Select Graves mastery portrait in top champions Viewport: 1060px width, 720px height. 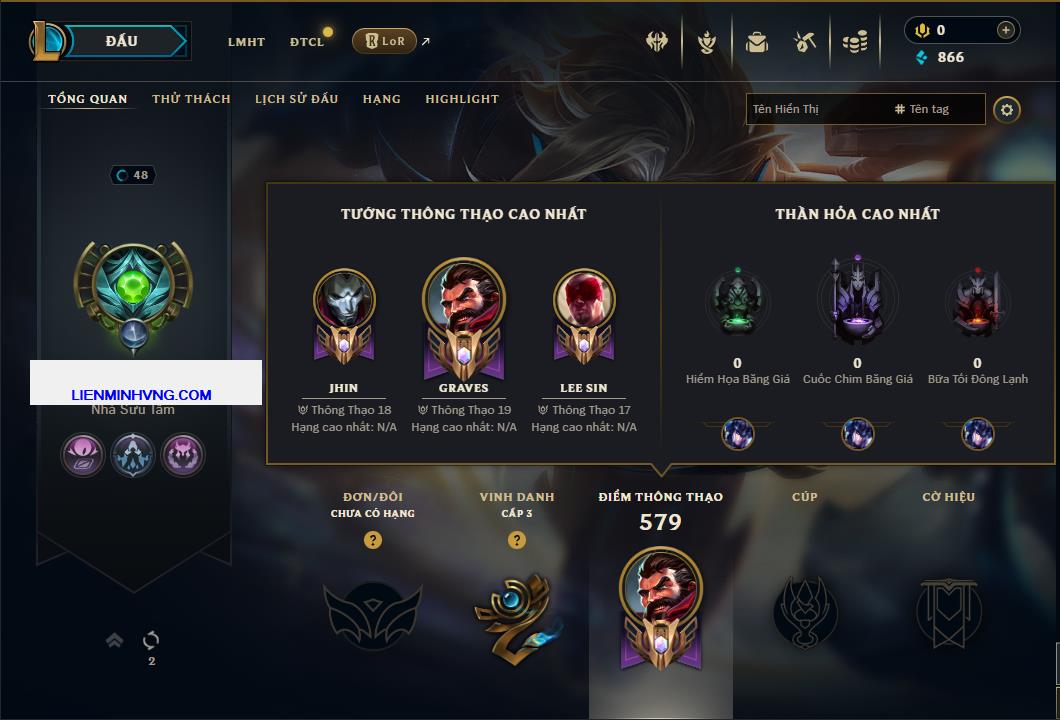[464, 319]
